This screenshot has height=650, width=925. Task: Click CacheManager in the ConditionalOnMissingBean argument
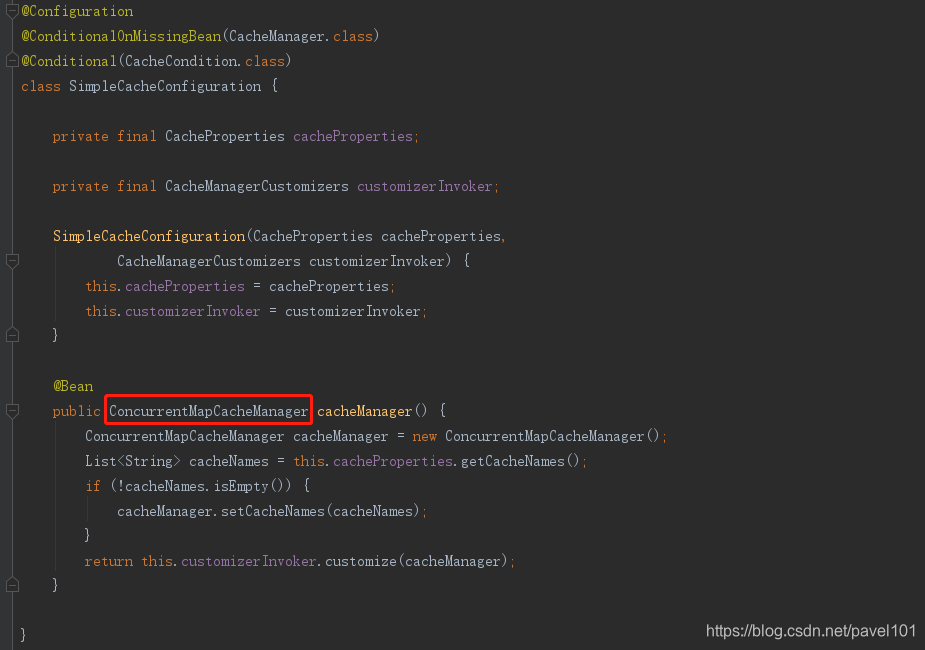[x=276, y=36]
